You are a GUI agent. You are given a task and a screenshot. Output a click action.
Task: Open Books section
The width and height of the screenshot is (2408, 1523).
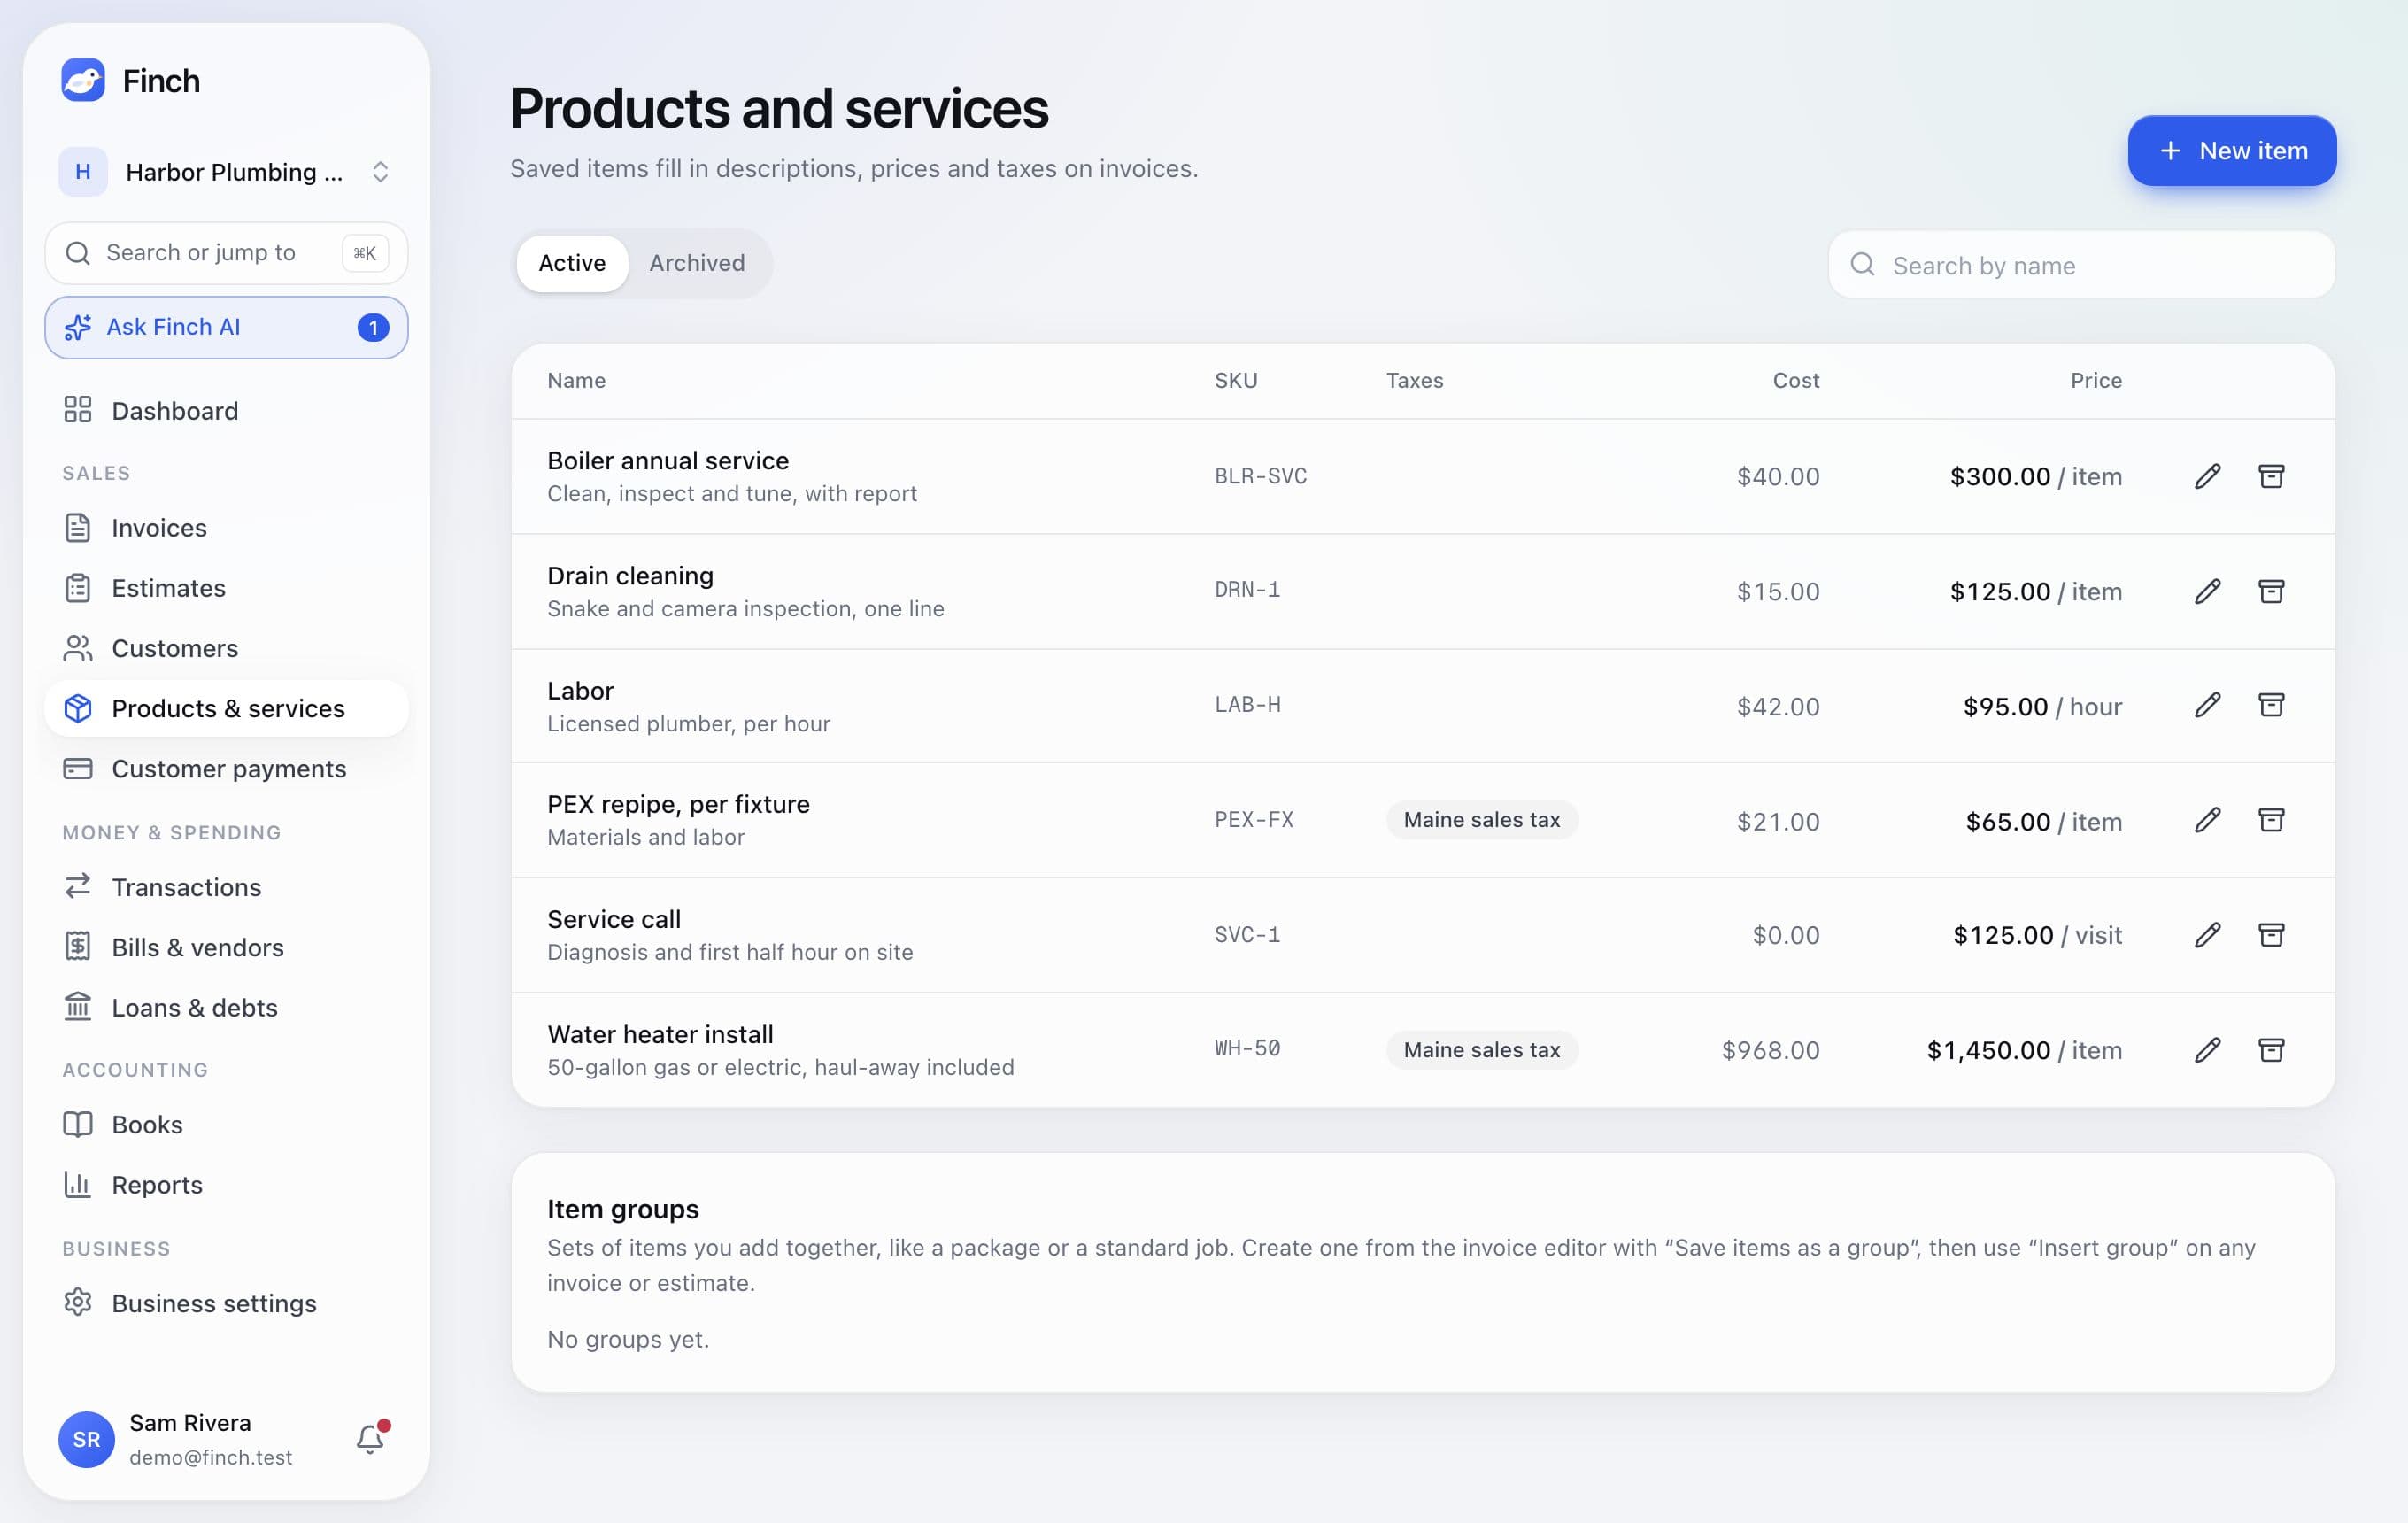226,1125
